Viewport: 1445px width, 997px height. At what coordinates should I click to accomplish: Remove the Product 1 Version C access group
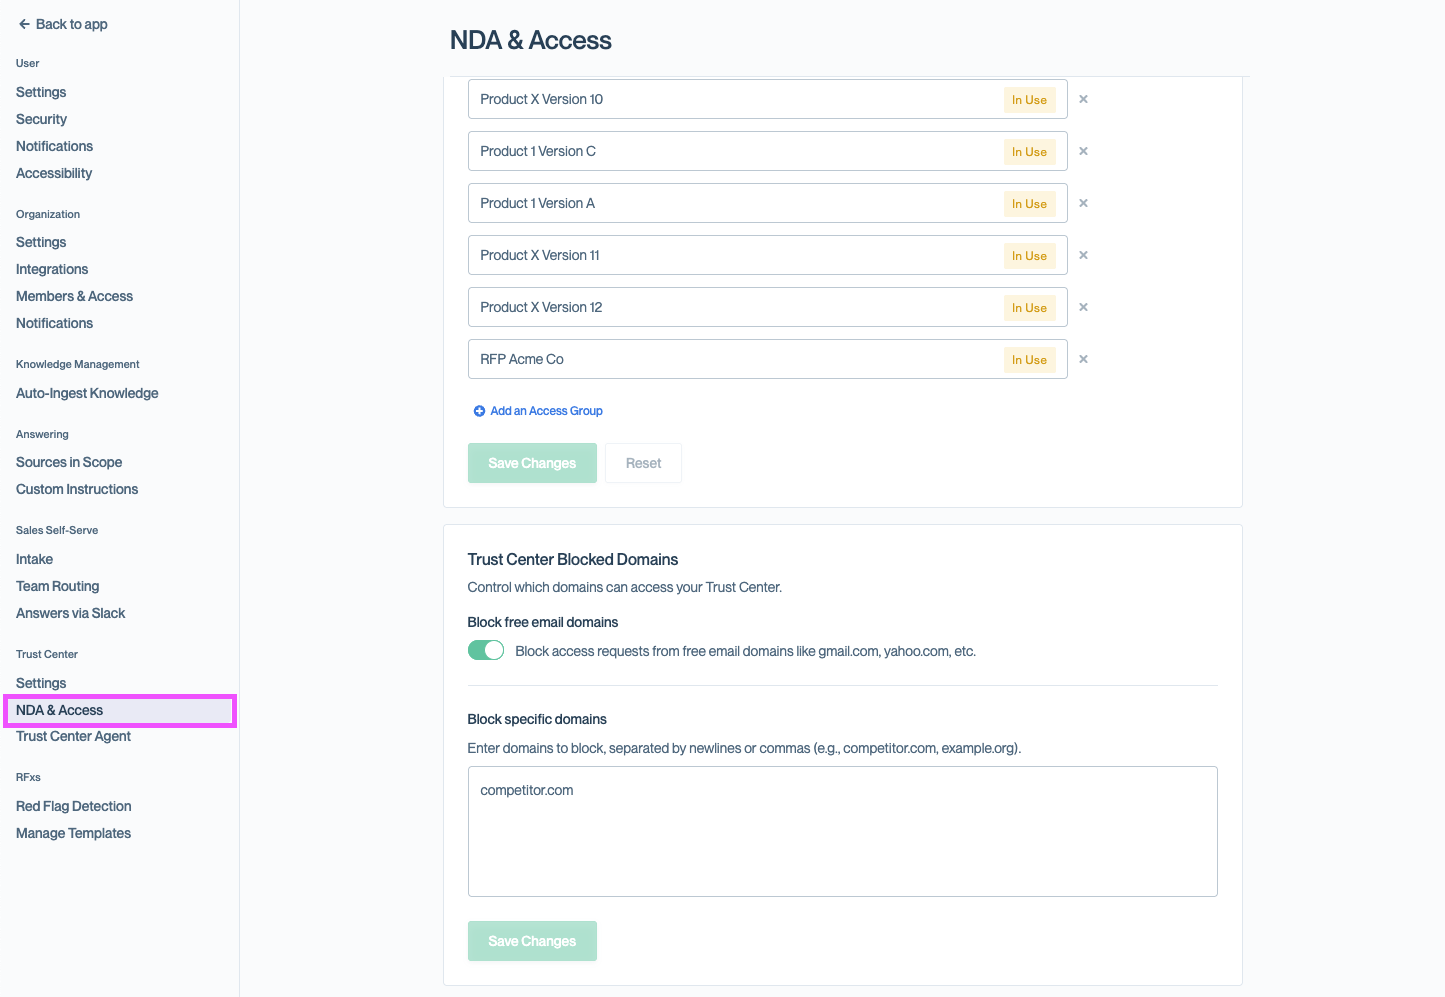(x=1083, y=151)
